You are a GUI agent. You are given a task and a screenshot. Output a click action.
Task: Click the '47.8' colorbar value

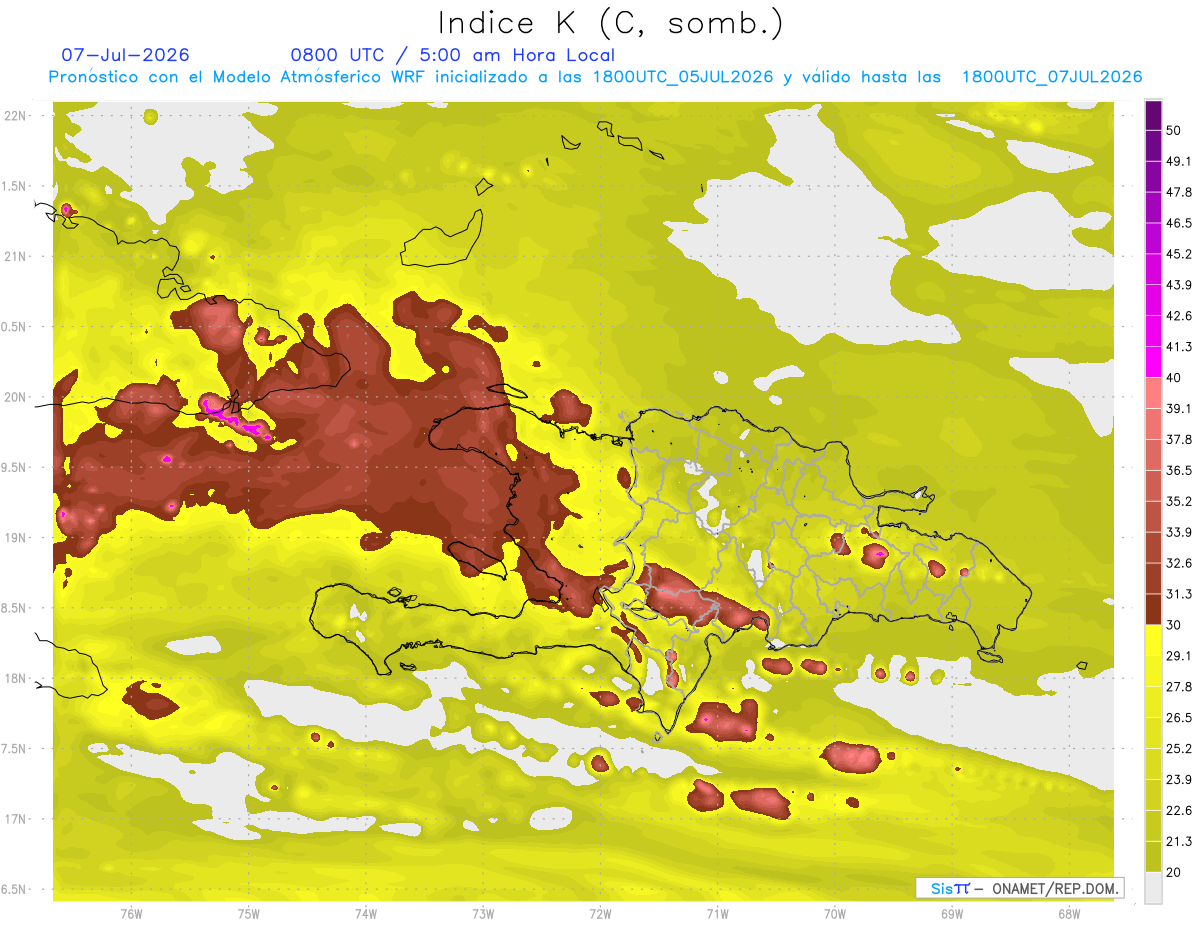(1179, 192)
